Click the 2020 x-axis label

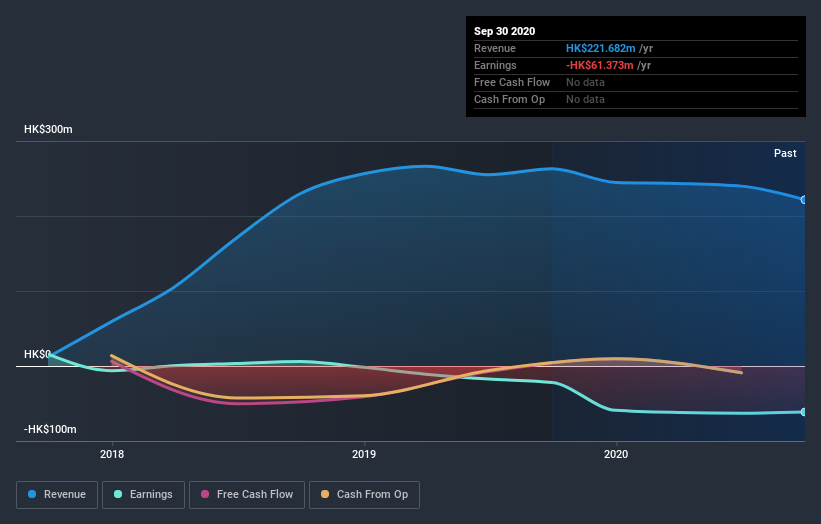(x=616, y=454)
